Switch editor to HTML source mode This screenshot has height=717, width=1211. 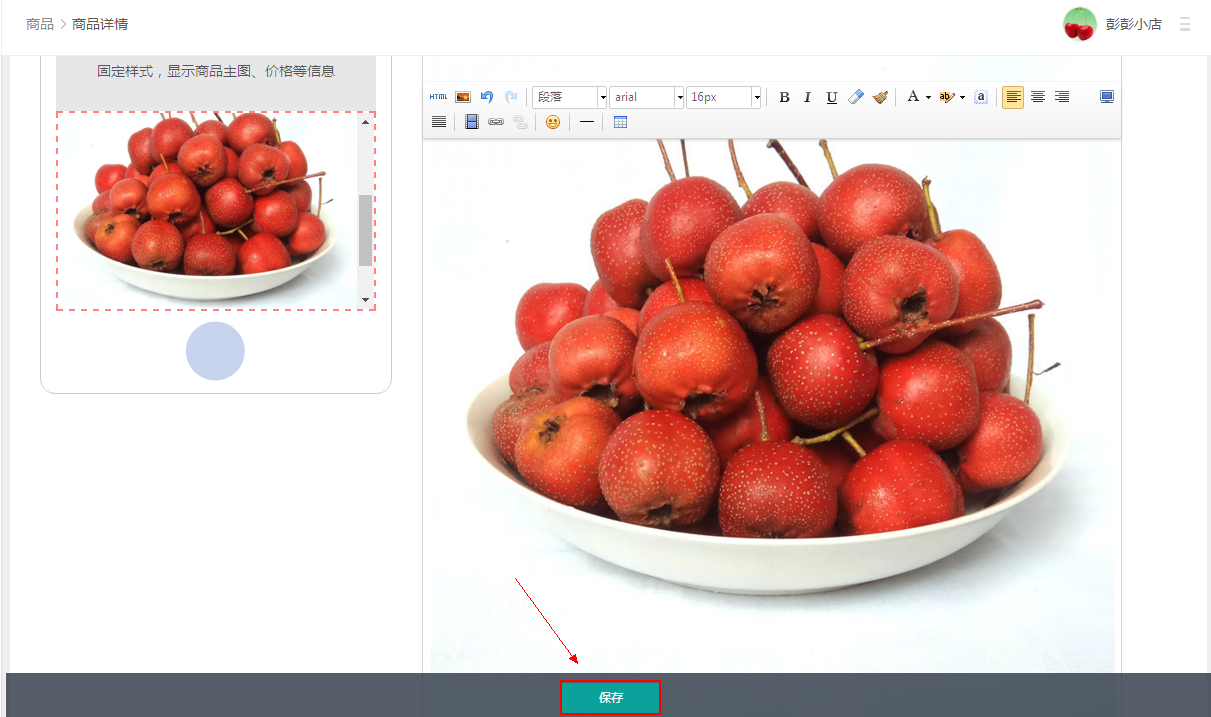click(x=438, y=97)
